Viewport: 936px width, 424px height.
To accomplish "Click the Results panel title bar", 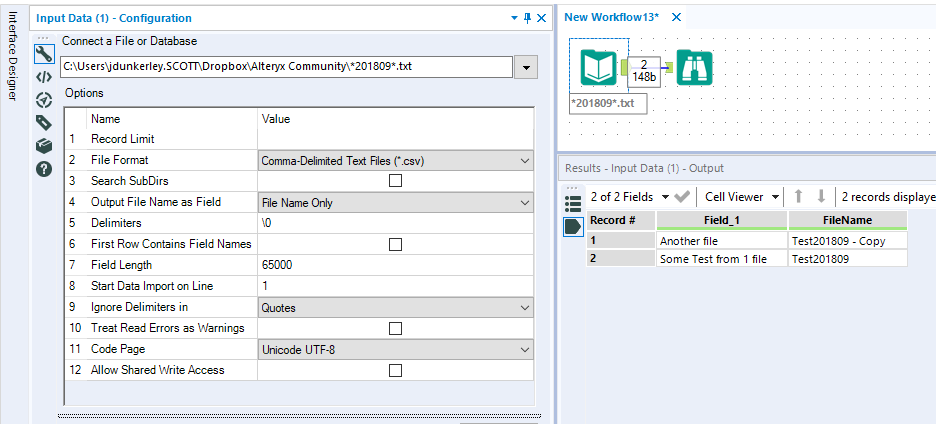I will point(747,168).
